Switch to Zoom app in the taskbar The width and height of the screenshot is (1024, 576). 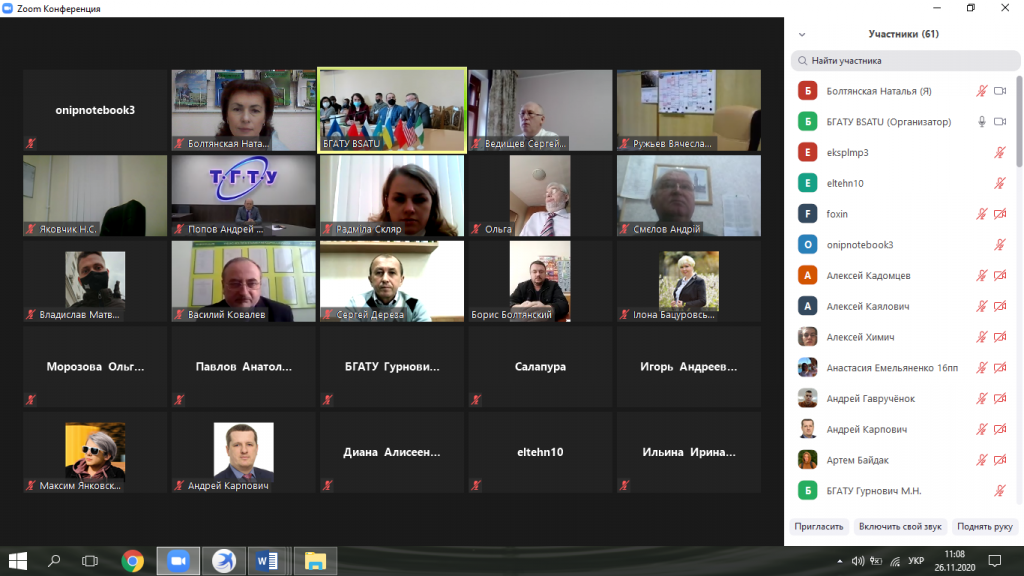coord(178,561)
